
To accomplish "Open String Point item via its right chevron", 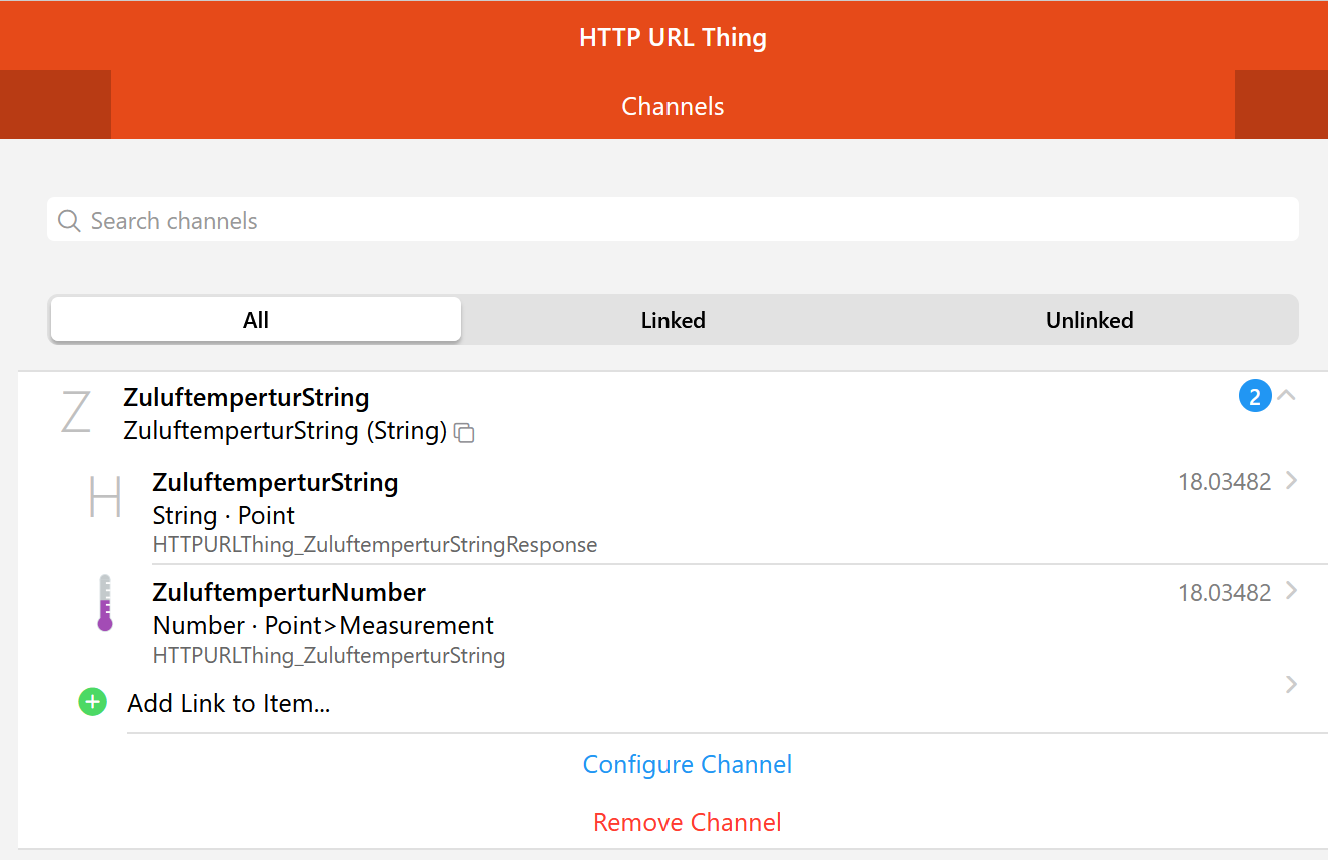I will 1291,481.
